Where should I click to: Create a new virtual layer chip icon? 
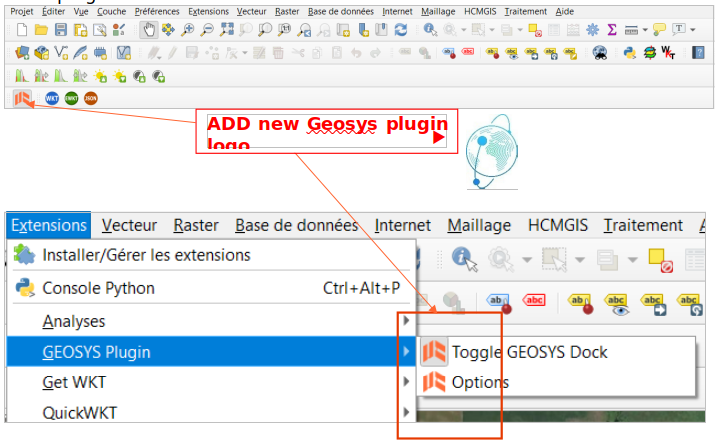point(100,53)
